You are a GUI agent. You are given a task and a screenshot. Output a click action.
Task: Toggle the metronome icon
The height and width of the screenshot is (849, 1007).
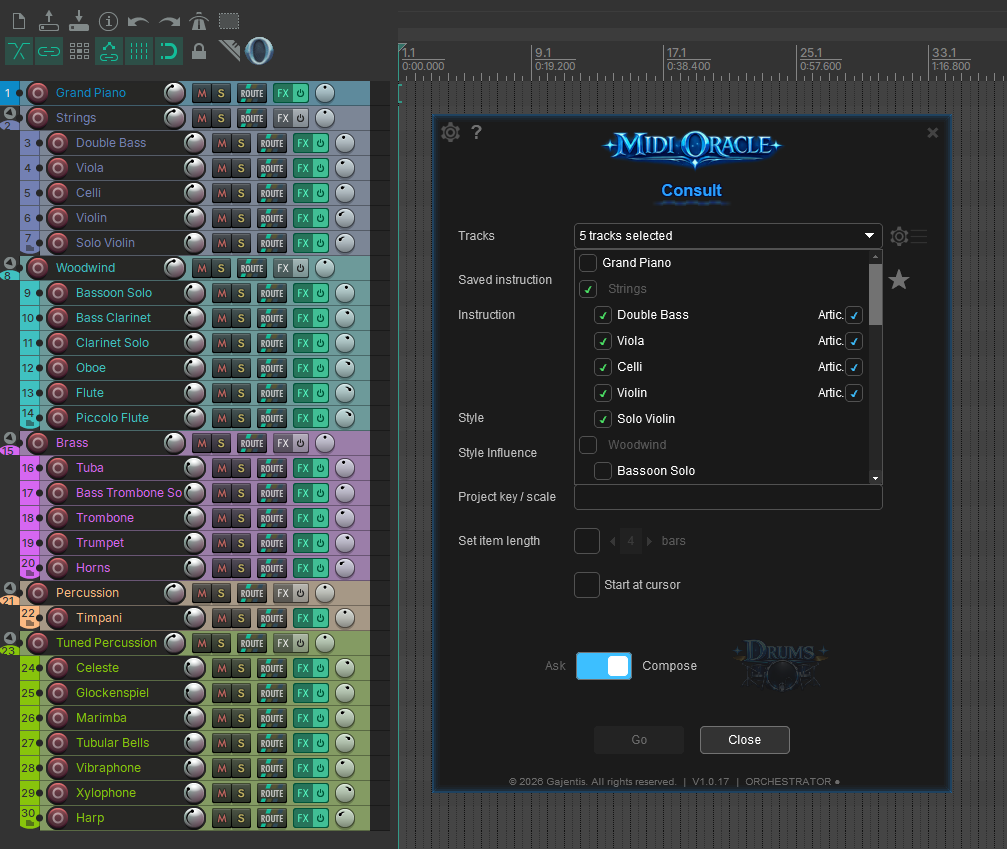(199, 22)
